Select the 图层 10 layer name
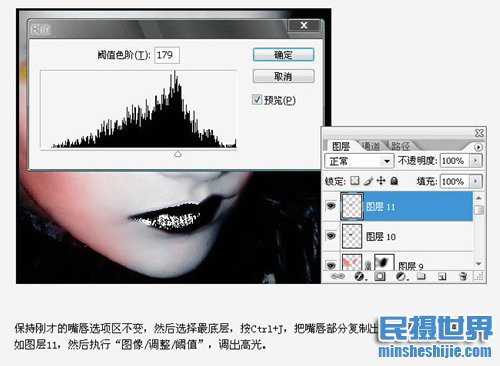500x366 pixels. pos(381,237)
